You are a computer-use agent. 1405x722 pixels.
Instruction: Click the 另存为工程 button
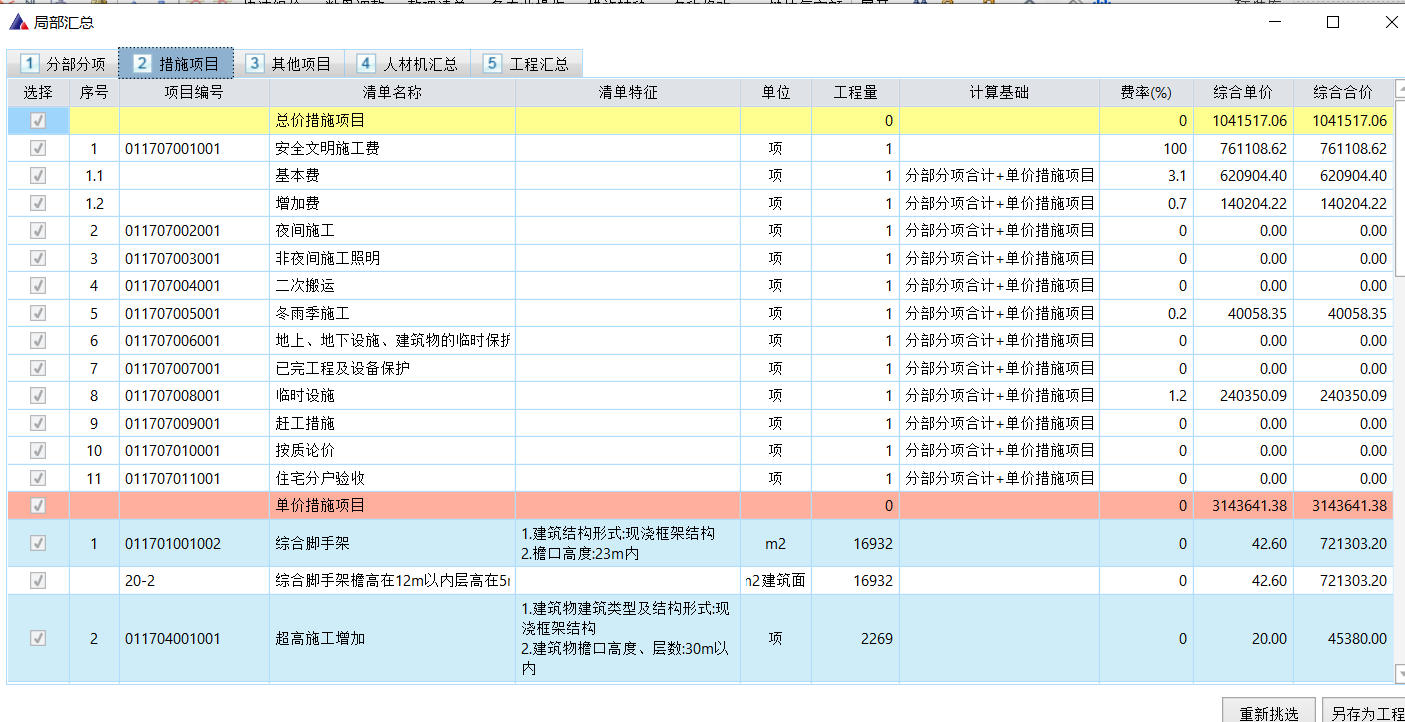tap(1364, 711)
